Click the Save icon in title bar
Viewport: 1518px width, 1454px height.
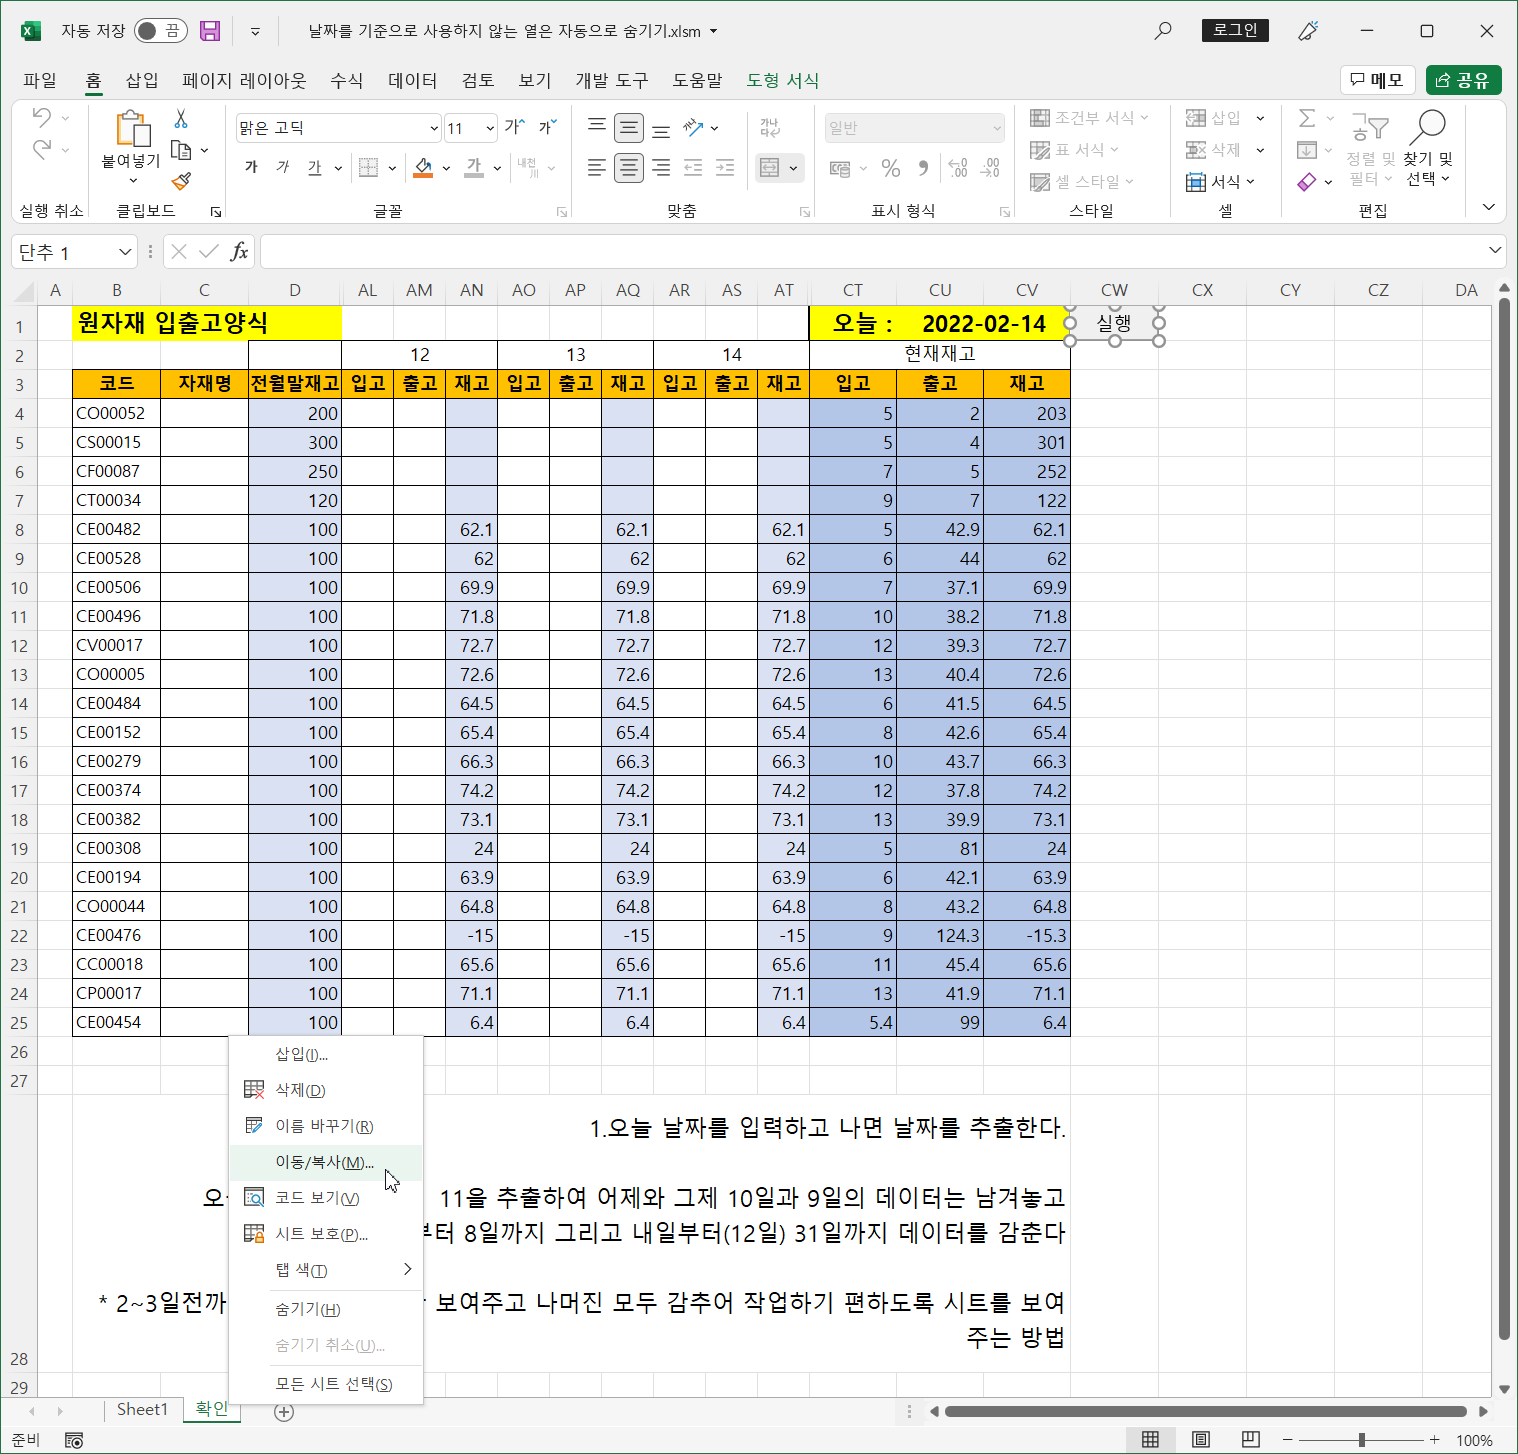(210, 31)
